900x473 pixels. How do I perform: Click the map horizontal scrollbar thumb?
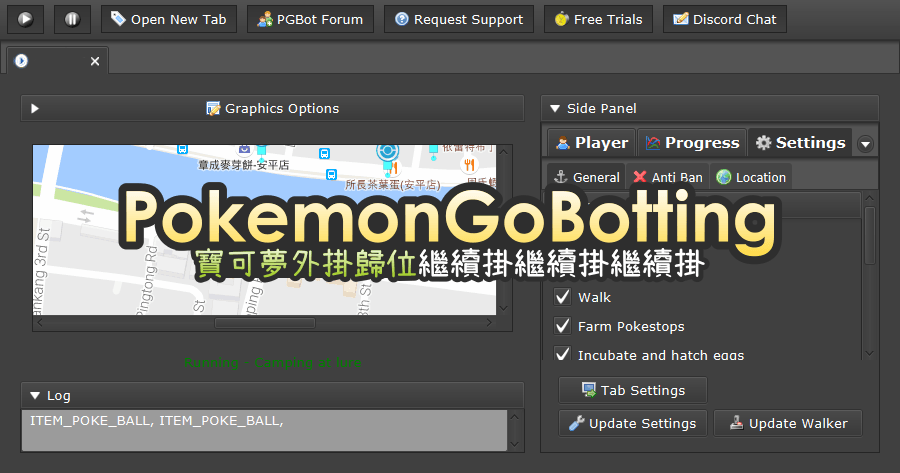coord(265,323)
